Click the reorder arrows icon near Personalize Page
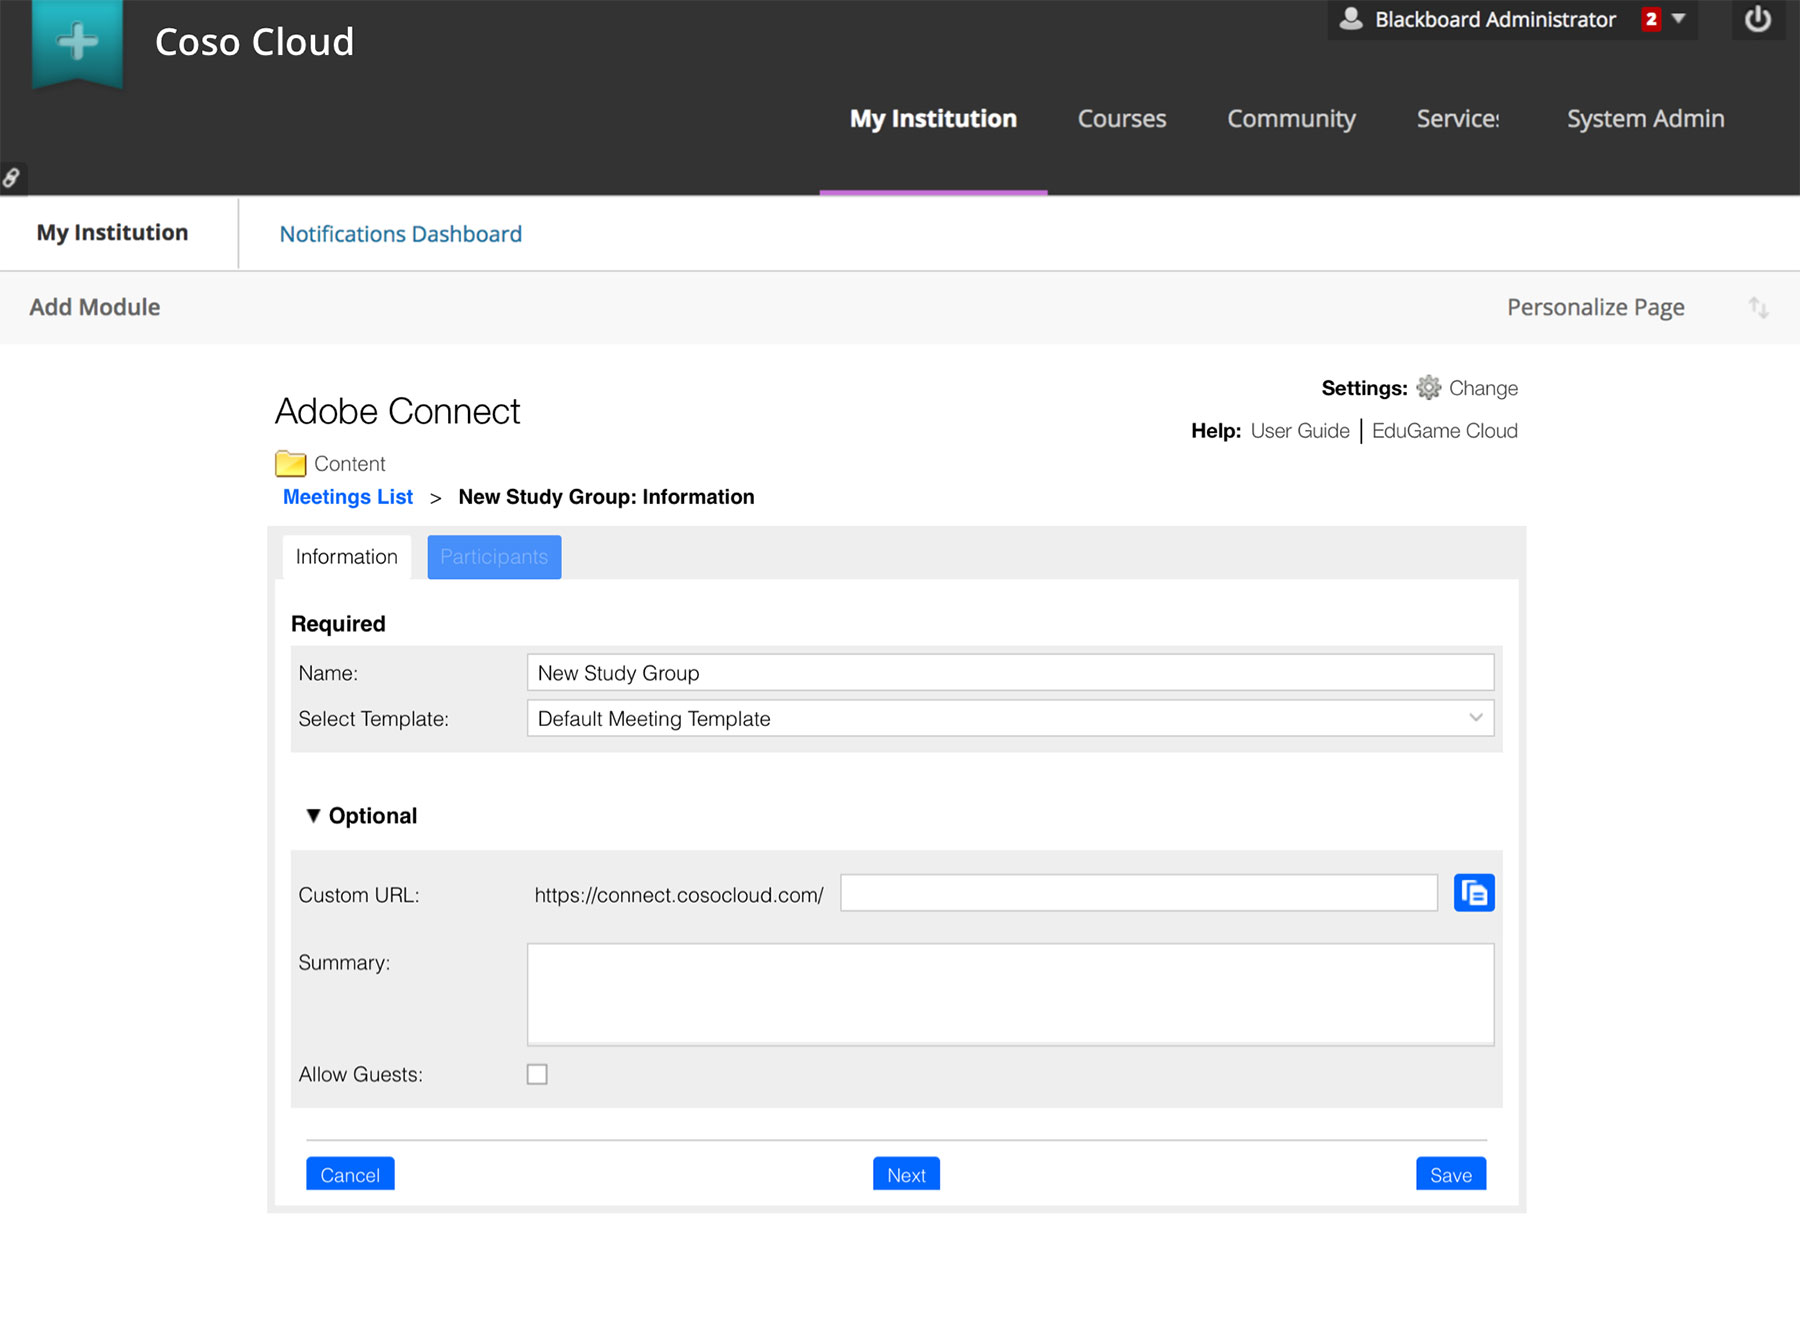1800x1331 pixels. tap(1759, 308)
